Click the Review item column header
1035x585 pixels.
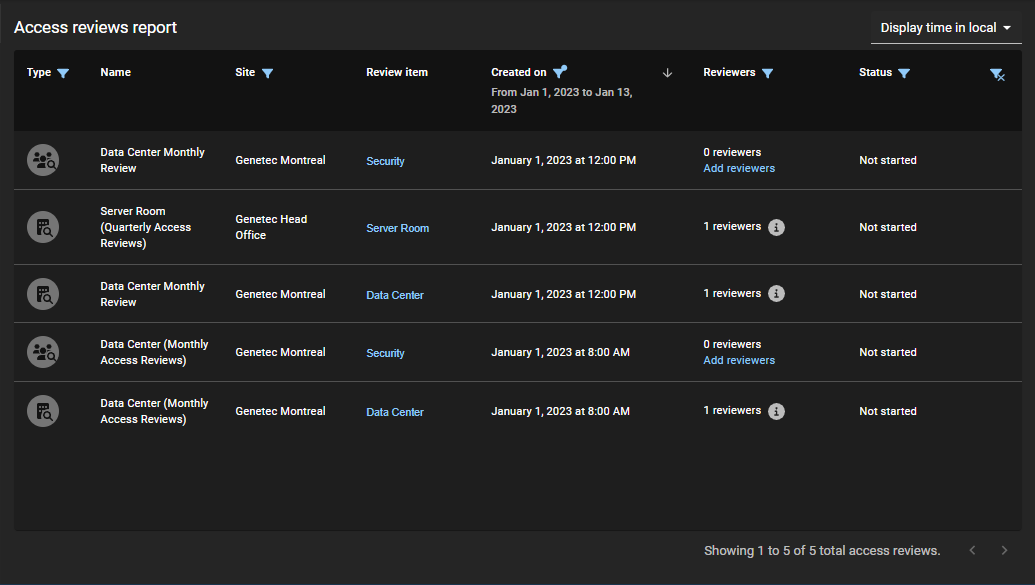click(x=397, y=72)
